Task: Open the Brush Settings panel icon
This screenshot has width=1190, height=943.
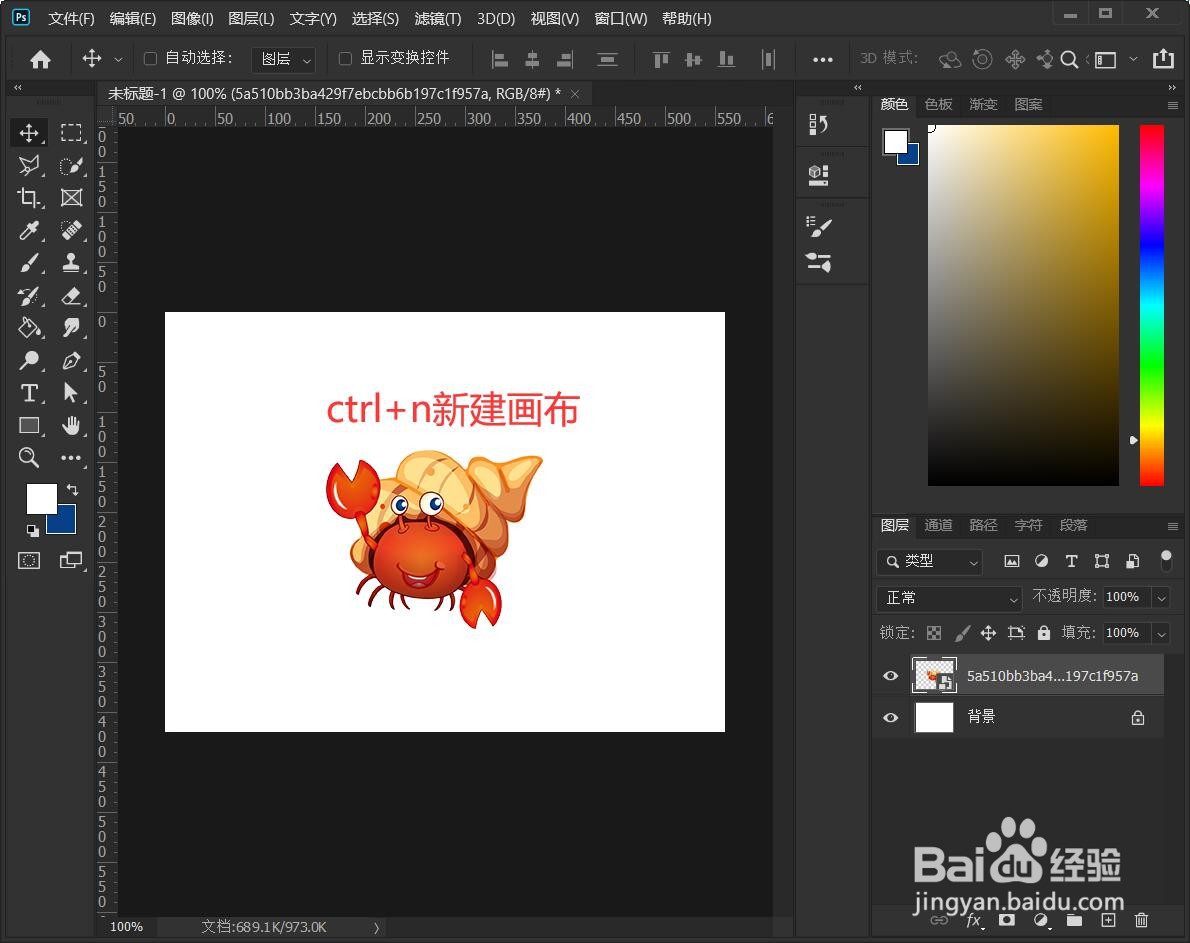Action: (x=818, y=226)
